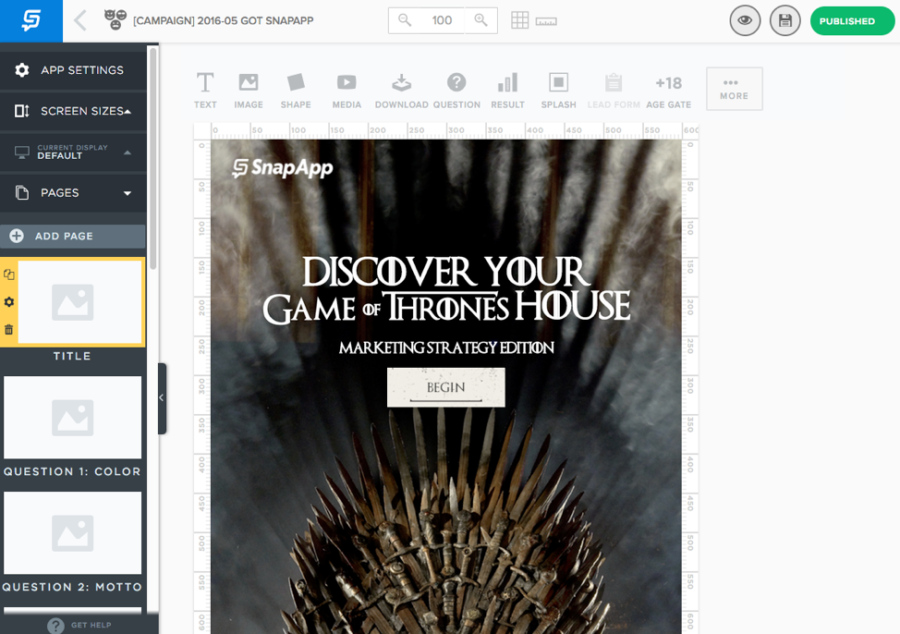Viewport: 900px width, 634px height.
Task: Delete the Title page with trash icon
Action: point(9,329)
